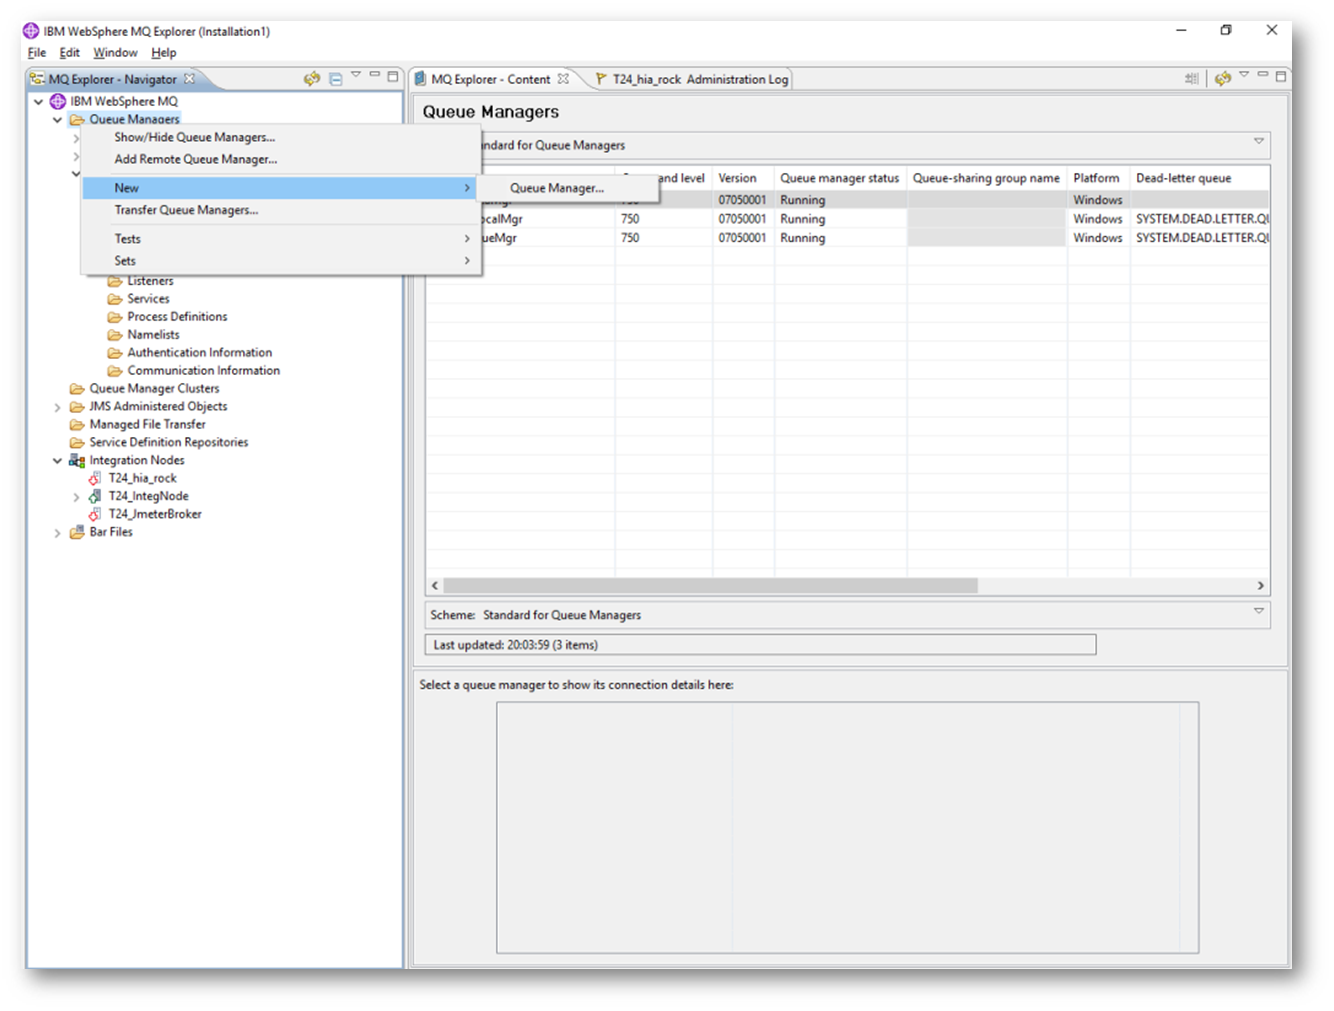Viewport: 1334px width, 1011px height.
Task: Click the Queue manager status column header
Action: [839, 178]
